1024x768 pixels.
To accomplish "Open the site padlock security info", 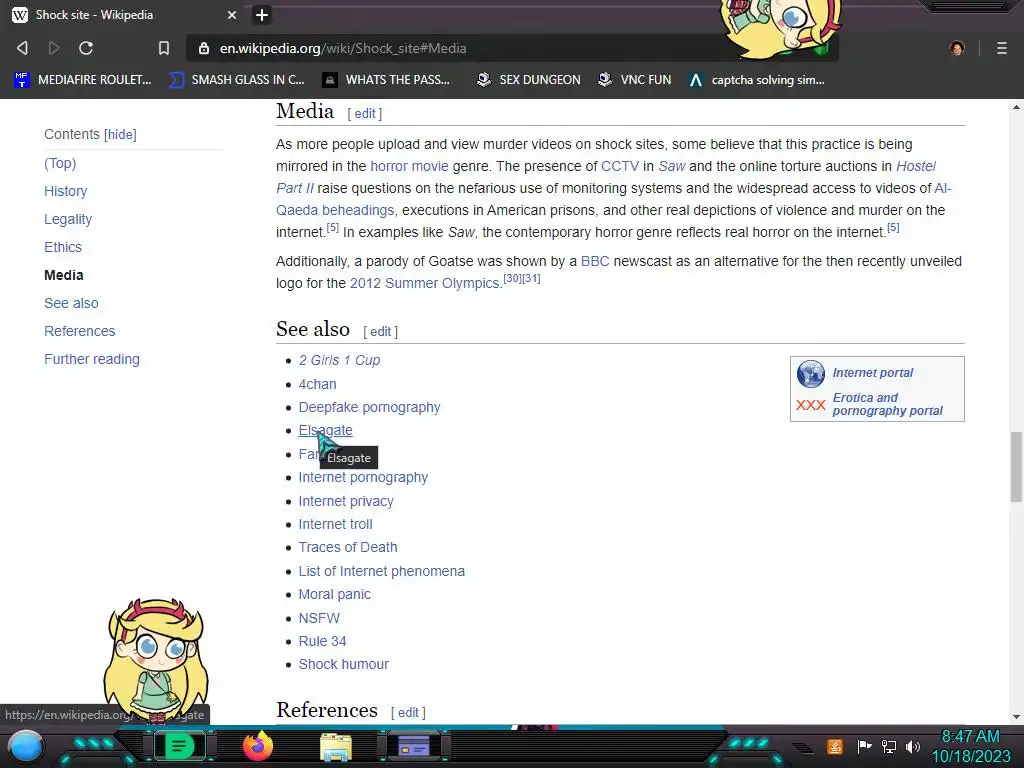I will tap(204, 48).
